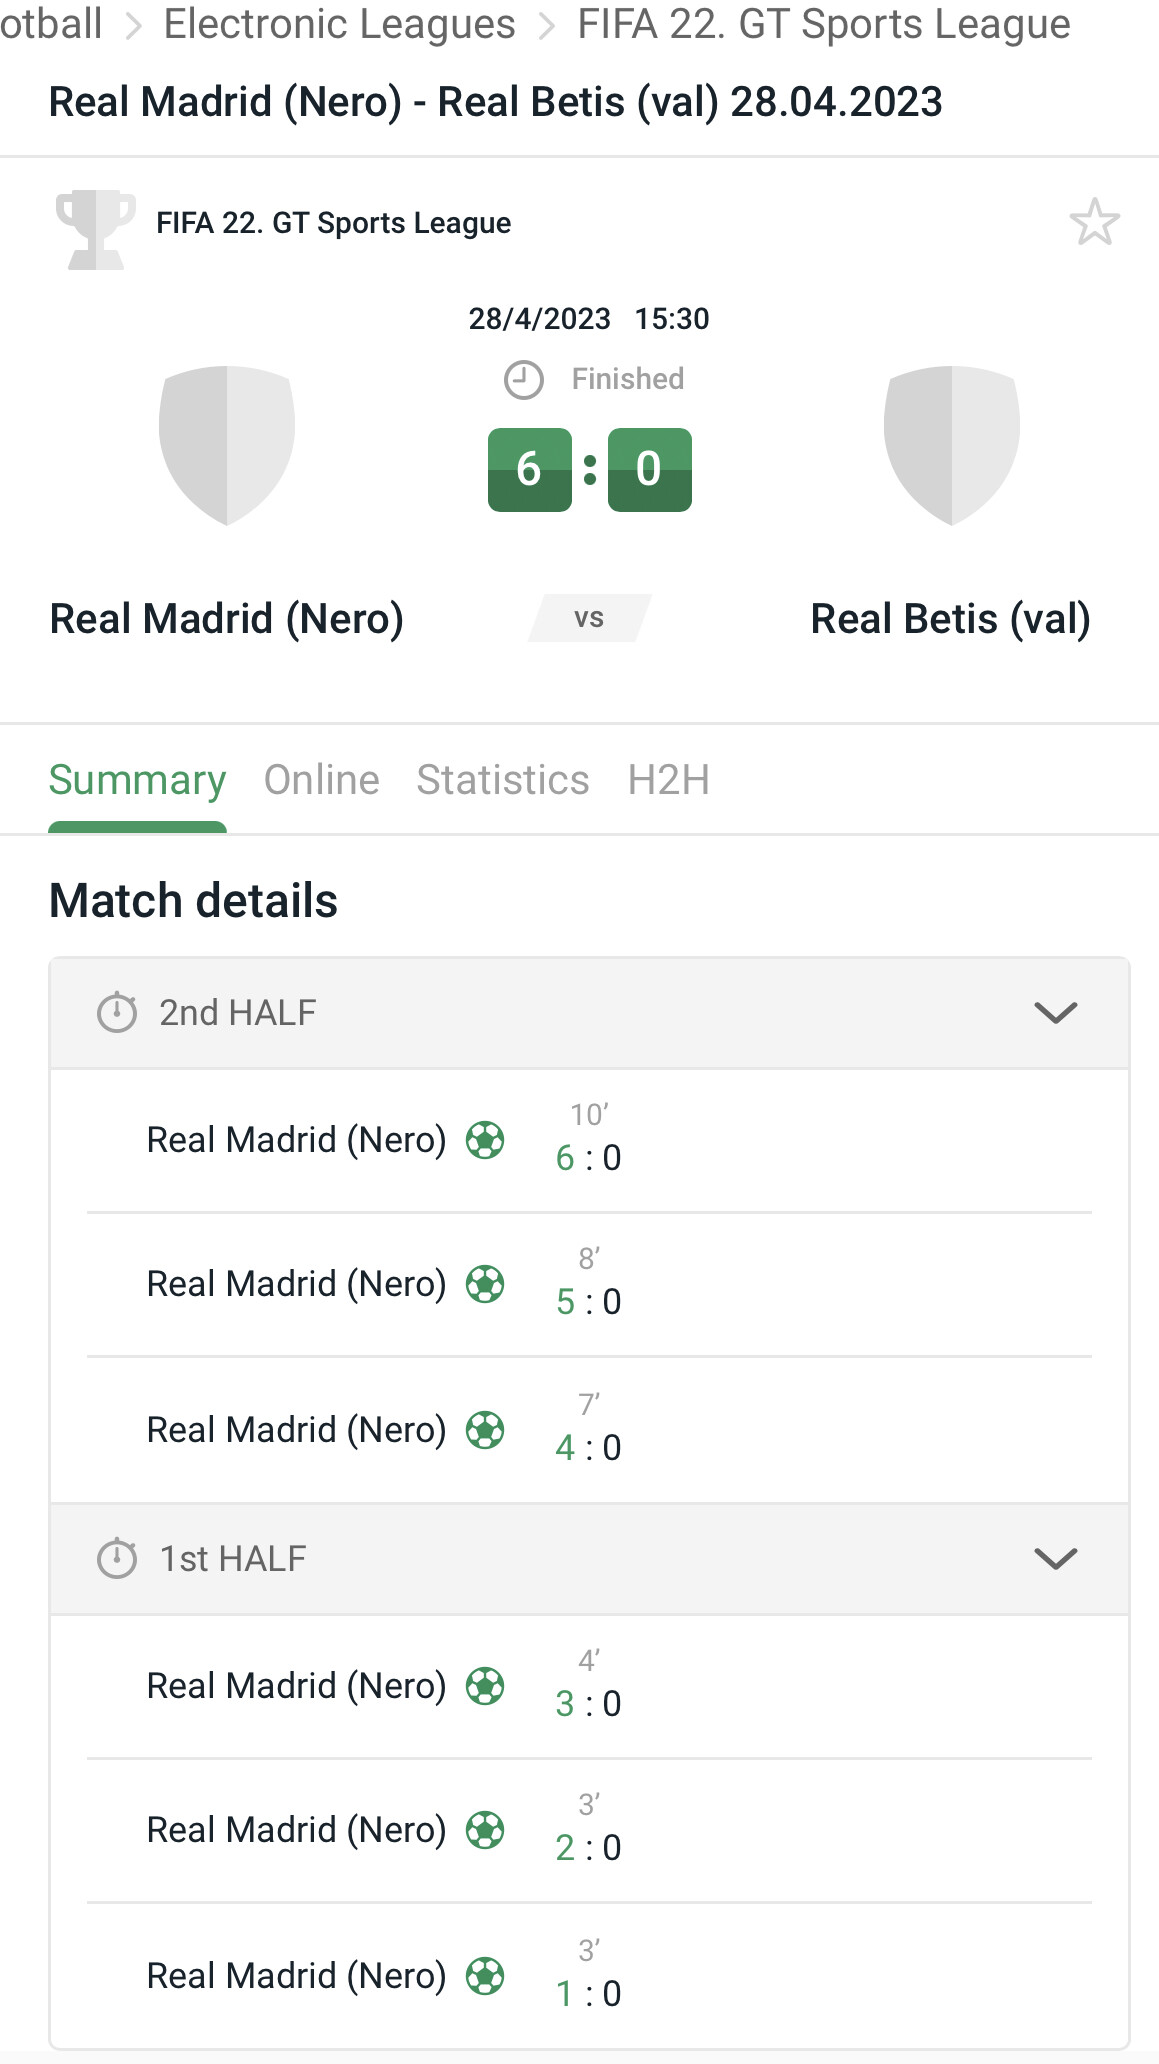Image resolution: width=1159 pixels, height=2064 pixels.
Task: Click the soccer ball icon for 6:0 goal
Action: (485, 1140)
